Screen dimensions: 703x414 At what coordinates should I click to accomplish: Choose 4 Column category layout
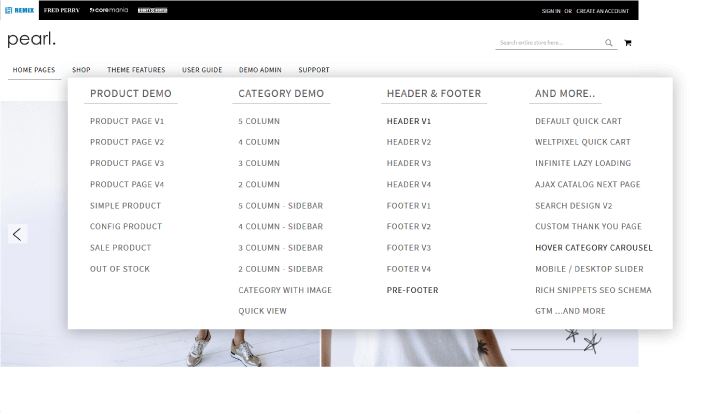point(259,142)
